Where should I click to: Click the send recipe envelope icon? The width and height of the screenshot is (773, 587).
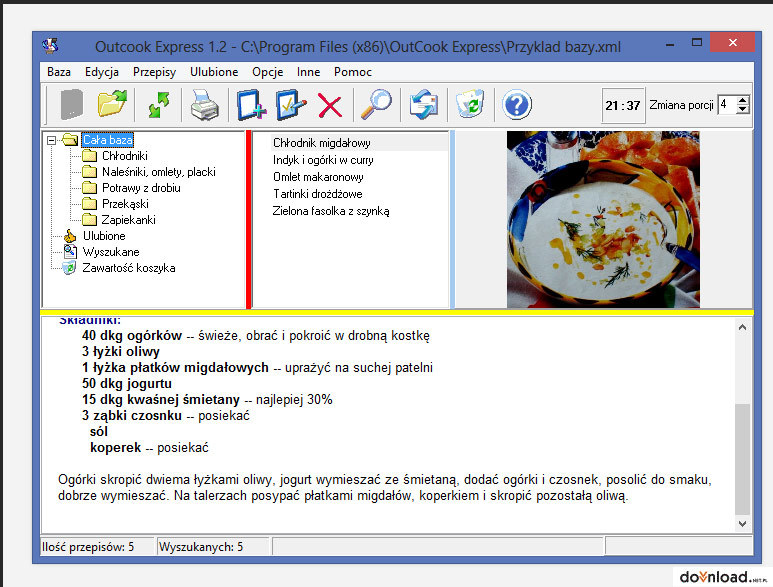pos(423,104)
